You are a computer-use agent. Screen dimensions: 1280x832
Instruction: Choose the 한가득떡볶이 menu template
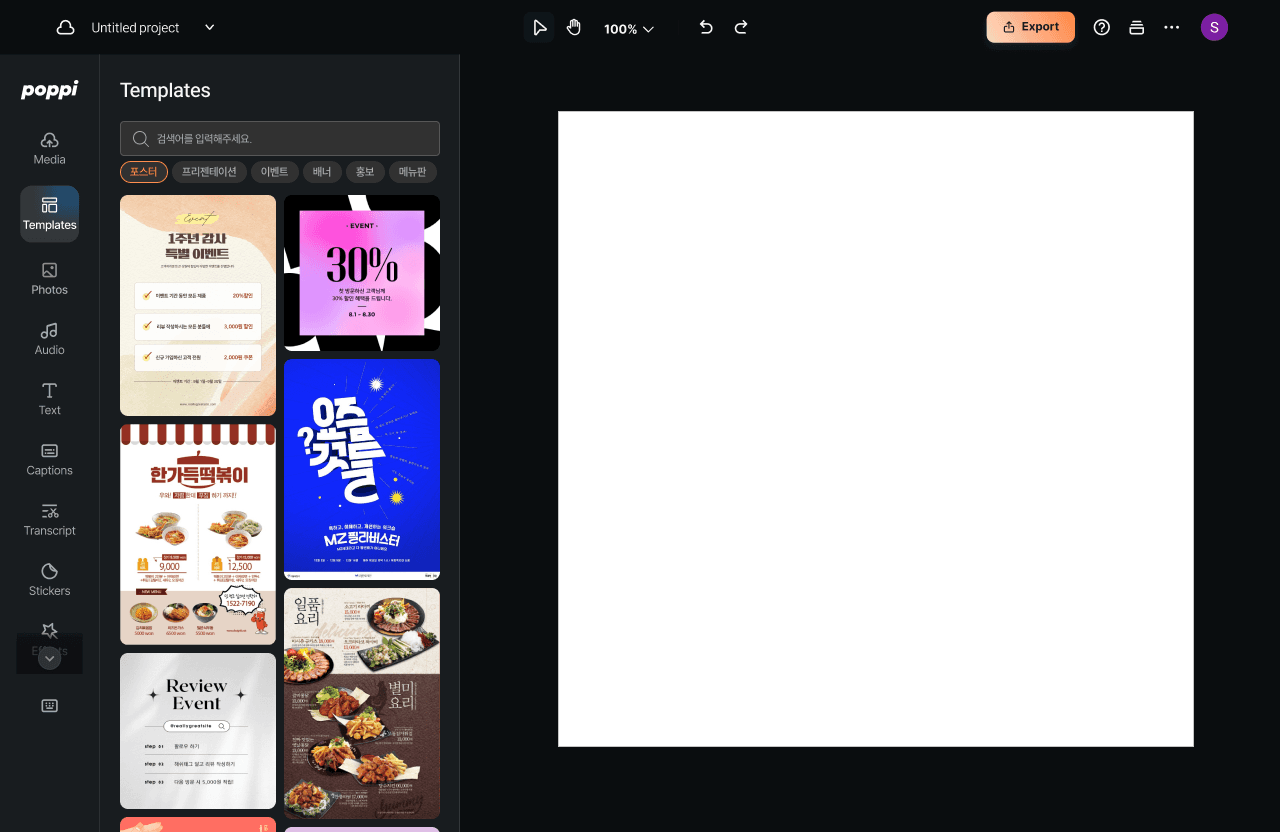point(198,534)
